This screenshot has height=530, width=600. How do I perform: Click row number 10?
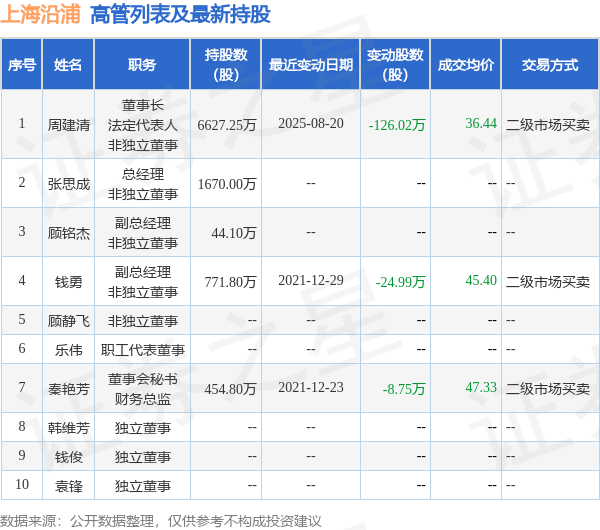[x=22, y=484]
